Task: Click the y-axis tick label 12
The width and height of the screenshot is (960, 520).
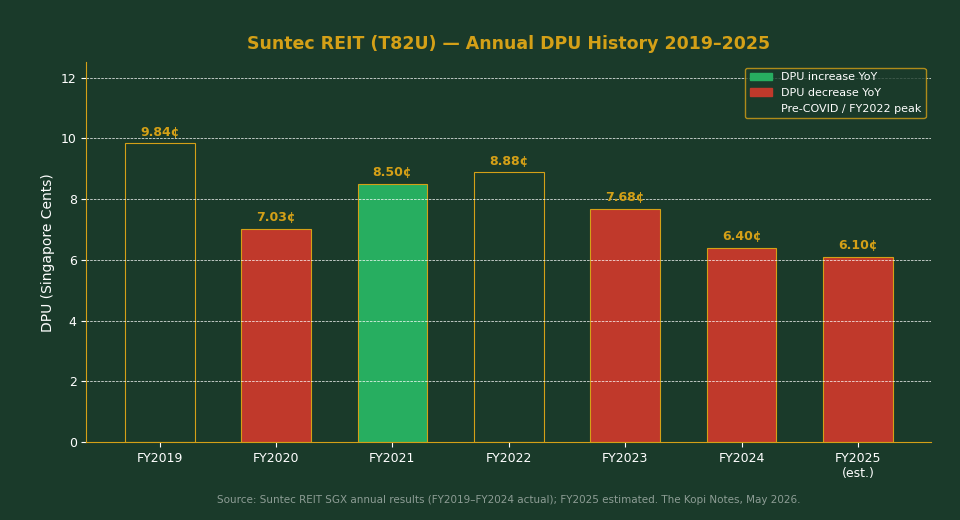Action: (68, 78)
